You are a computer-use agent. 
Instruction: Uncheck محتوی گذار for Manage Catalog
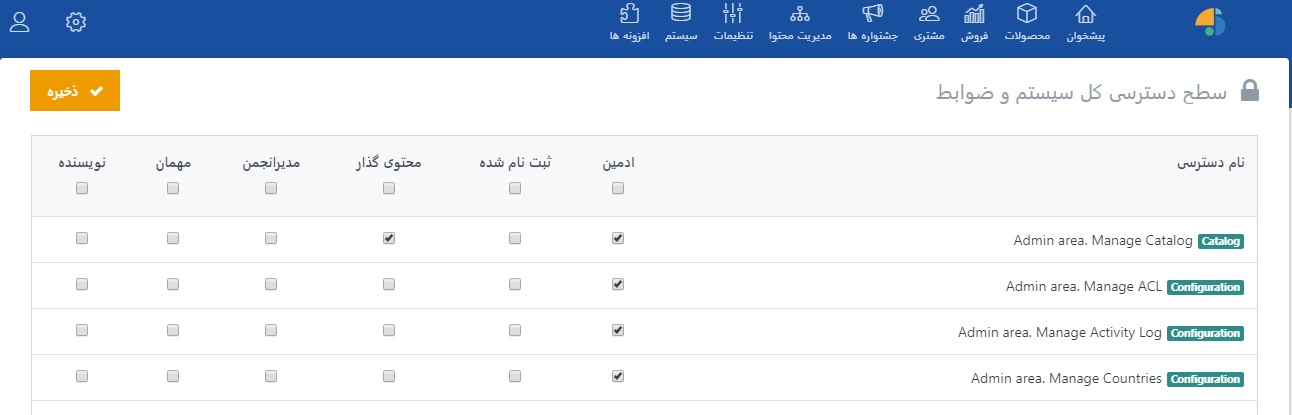389,239
